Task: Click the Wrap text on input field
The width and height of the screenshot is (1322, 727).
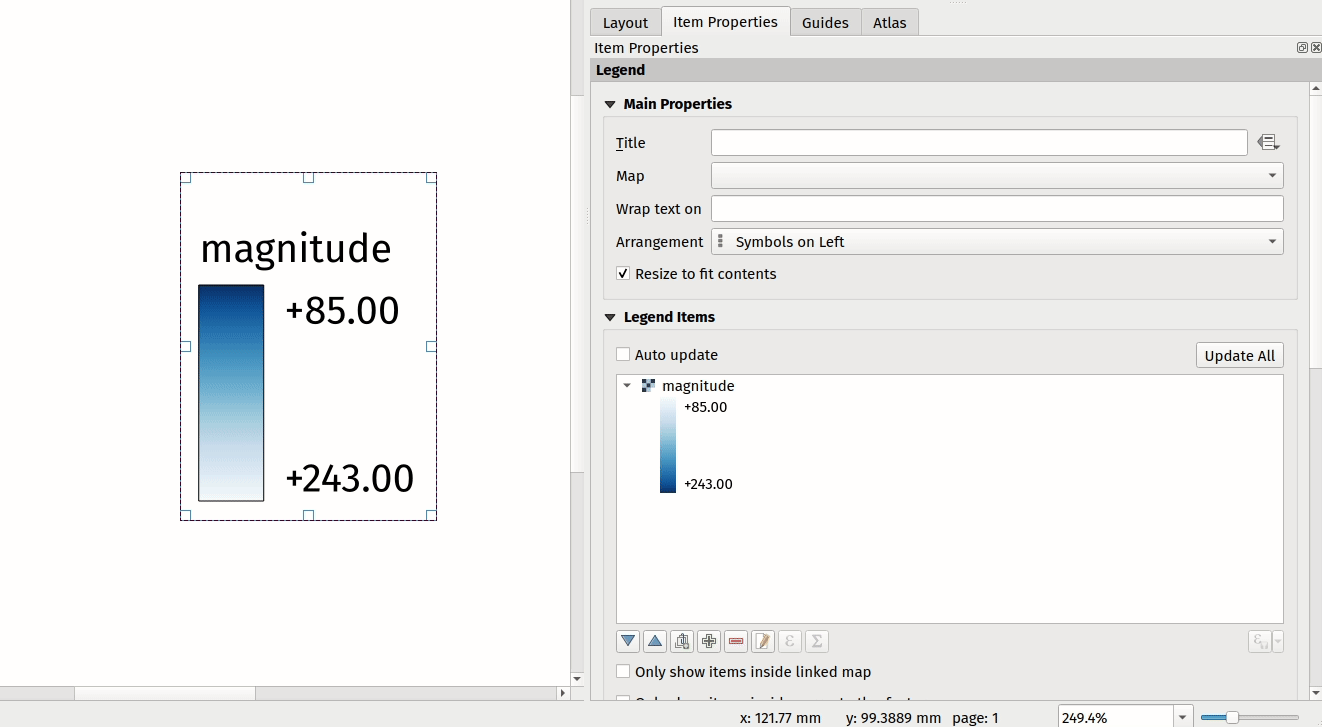Action: pos(997,209)
